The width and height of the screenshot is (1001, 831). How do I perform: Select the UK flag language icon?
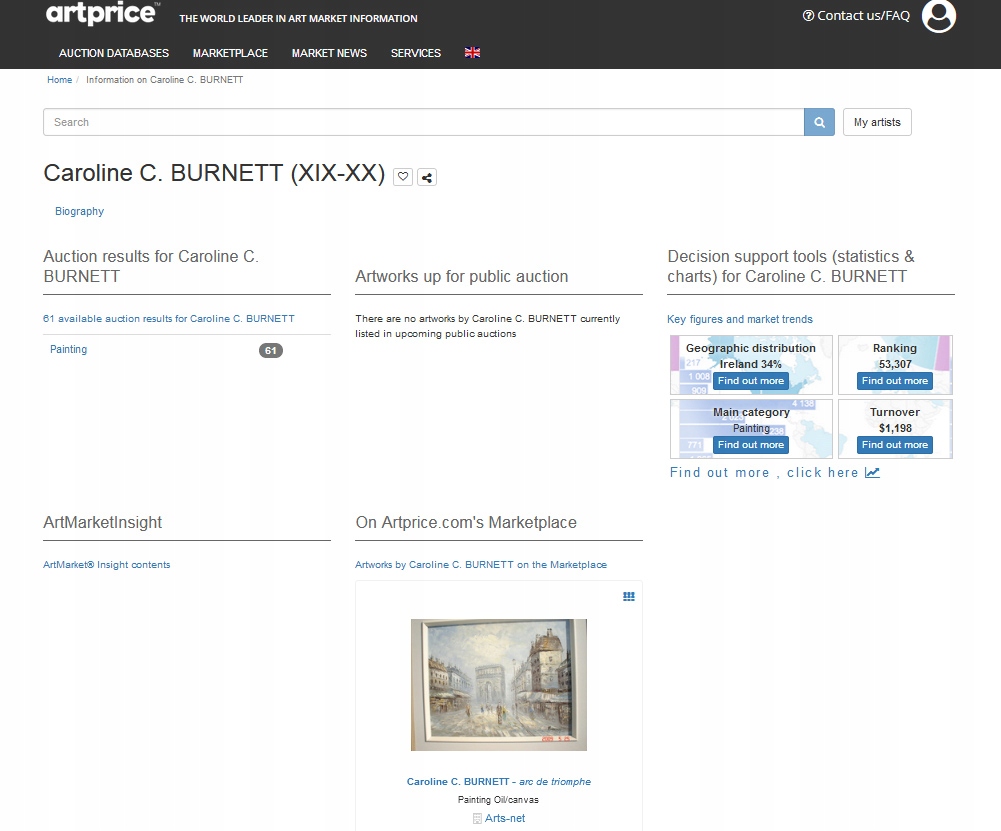[x=472, y=53]
